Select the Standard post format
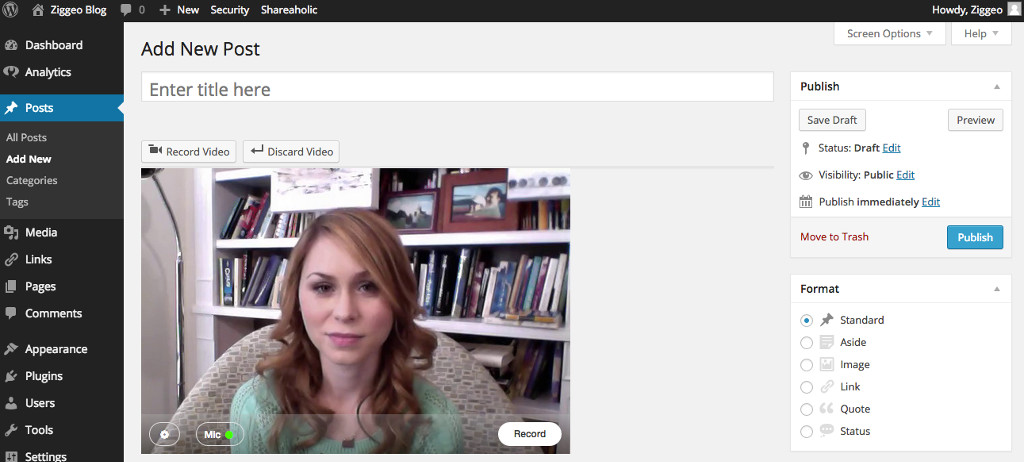The image size is (1024, 462). tap(807, 320)
